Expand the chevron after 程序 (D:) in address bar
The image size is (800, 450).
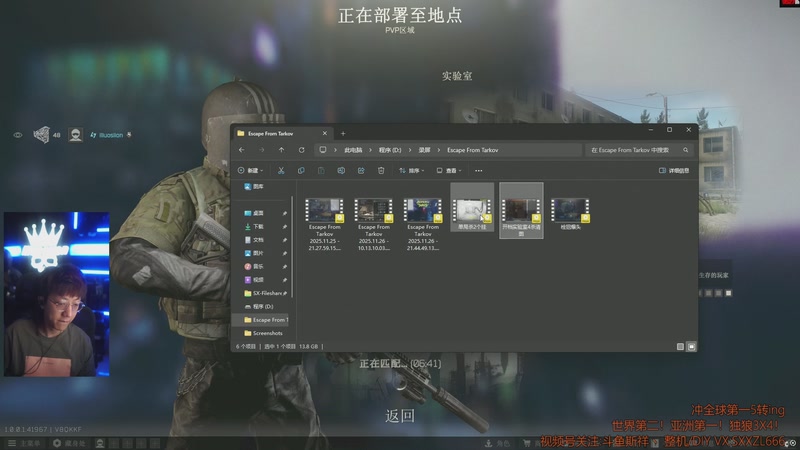(410, 150)
